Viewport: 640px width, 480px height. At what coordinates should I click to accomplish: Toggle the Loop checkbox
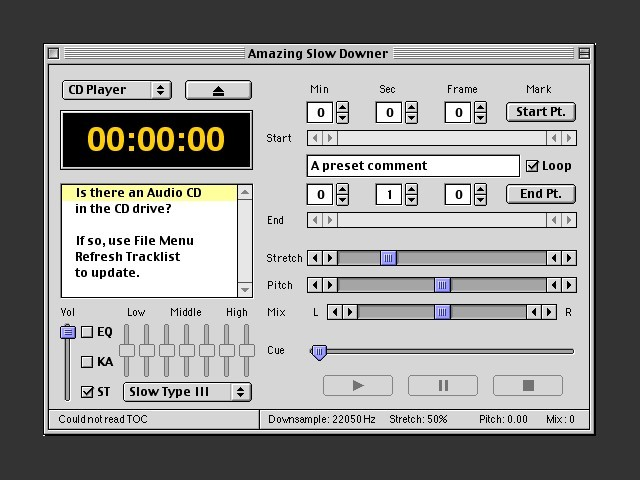pyautogui.click(x=532, y=166)
